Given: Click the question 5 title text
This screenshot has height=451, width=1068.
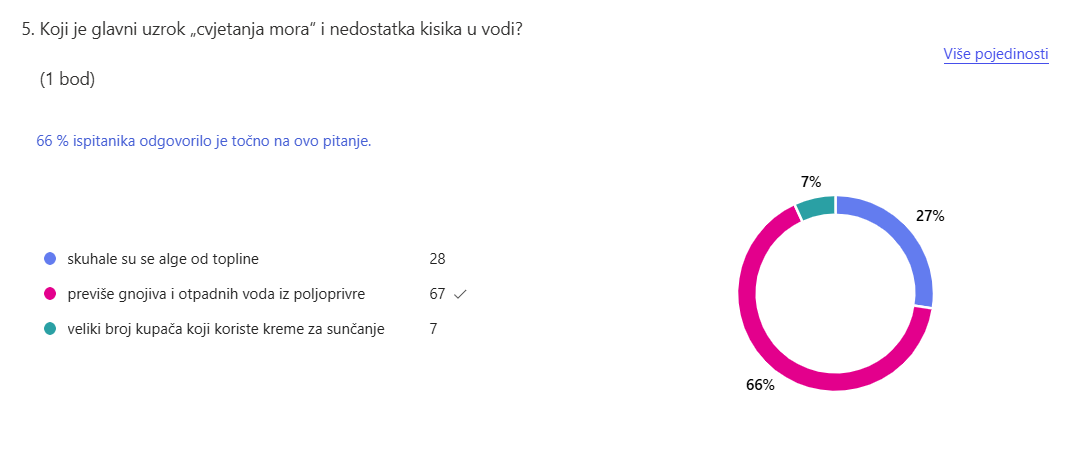Looking at the screenshot, I should click(x=273, y=30).
